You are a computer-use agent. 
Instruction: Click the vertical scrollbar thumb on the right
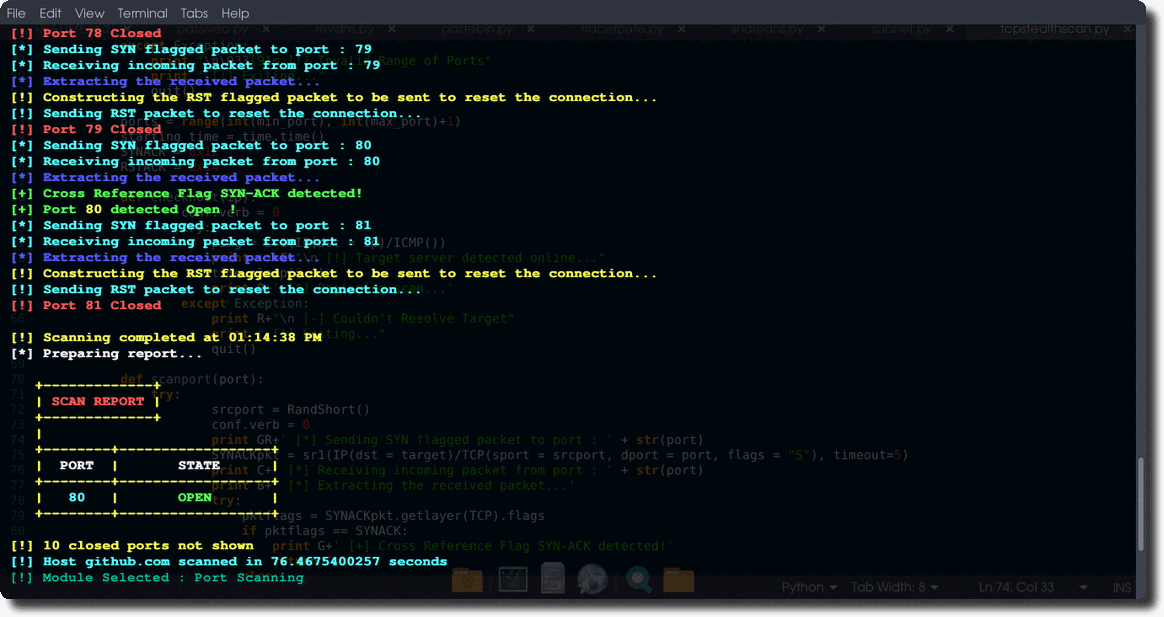point(1139,505)
